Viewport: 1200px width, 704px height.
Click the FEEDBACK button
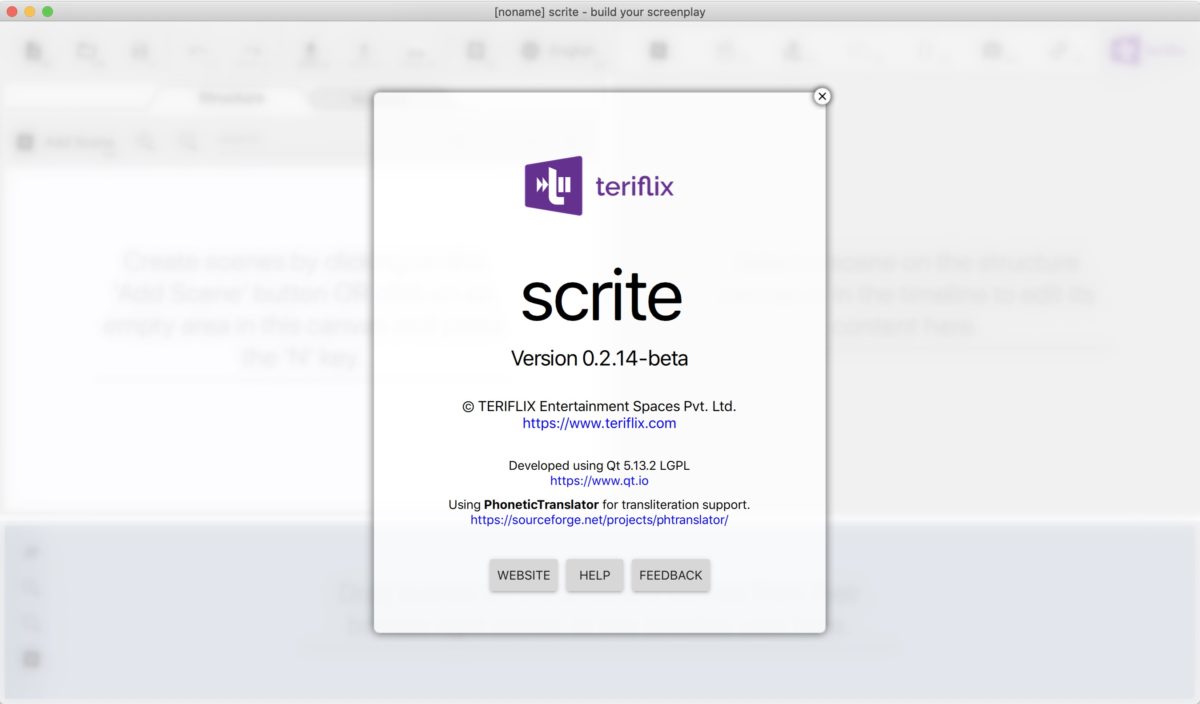pos(671,575)
